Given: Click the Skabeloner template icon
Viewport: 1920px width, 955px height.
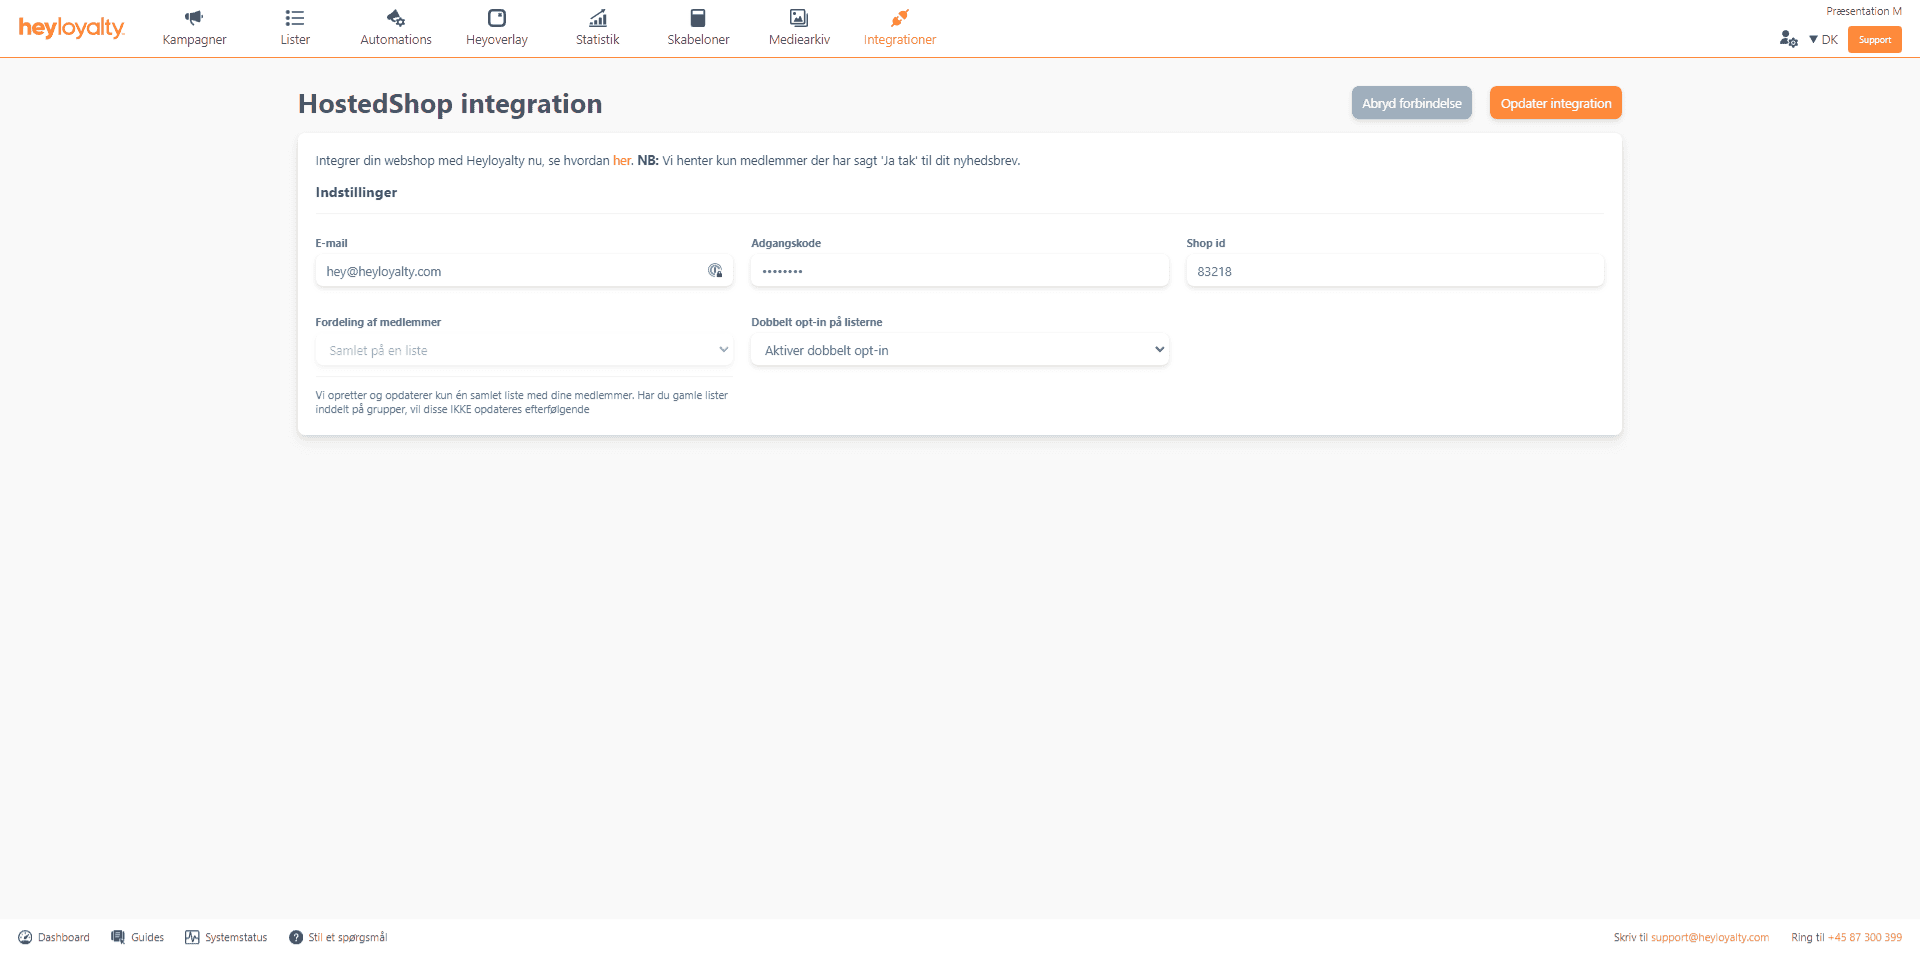Looking at the screenshot, I should [x=698, y=18].
